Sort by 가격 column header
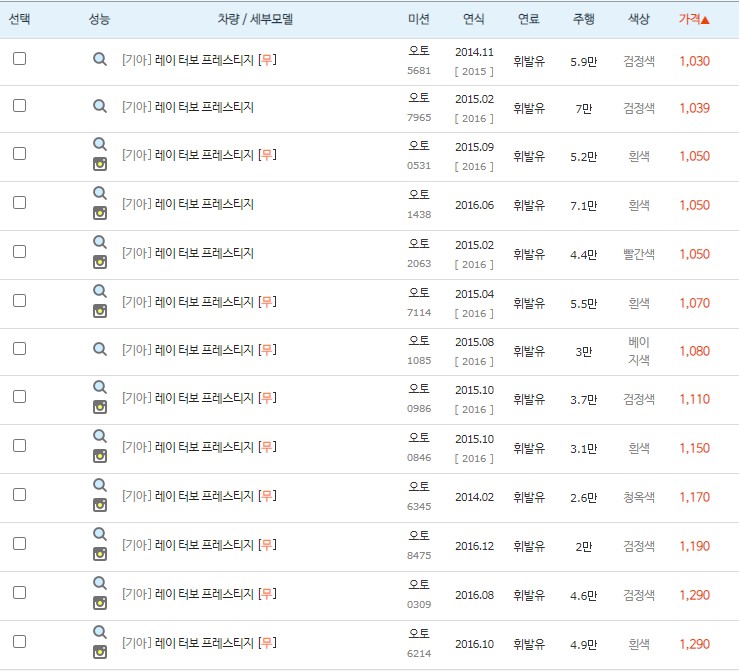Screen dimensions: 739x671 pos(694,19)
